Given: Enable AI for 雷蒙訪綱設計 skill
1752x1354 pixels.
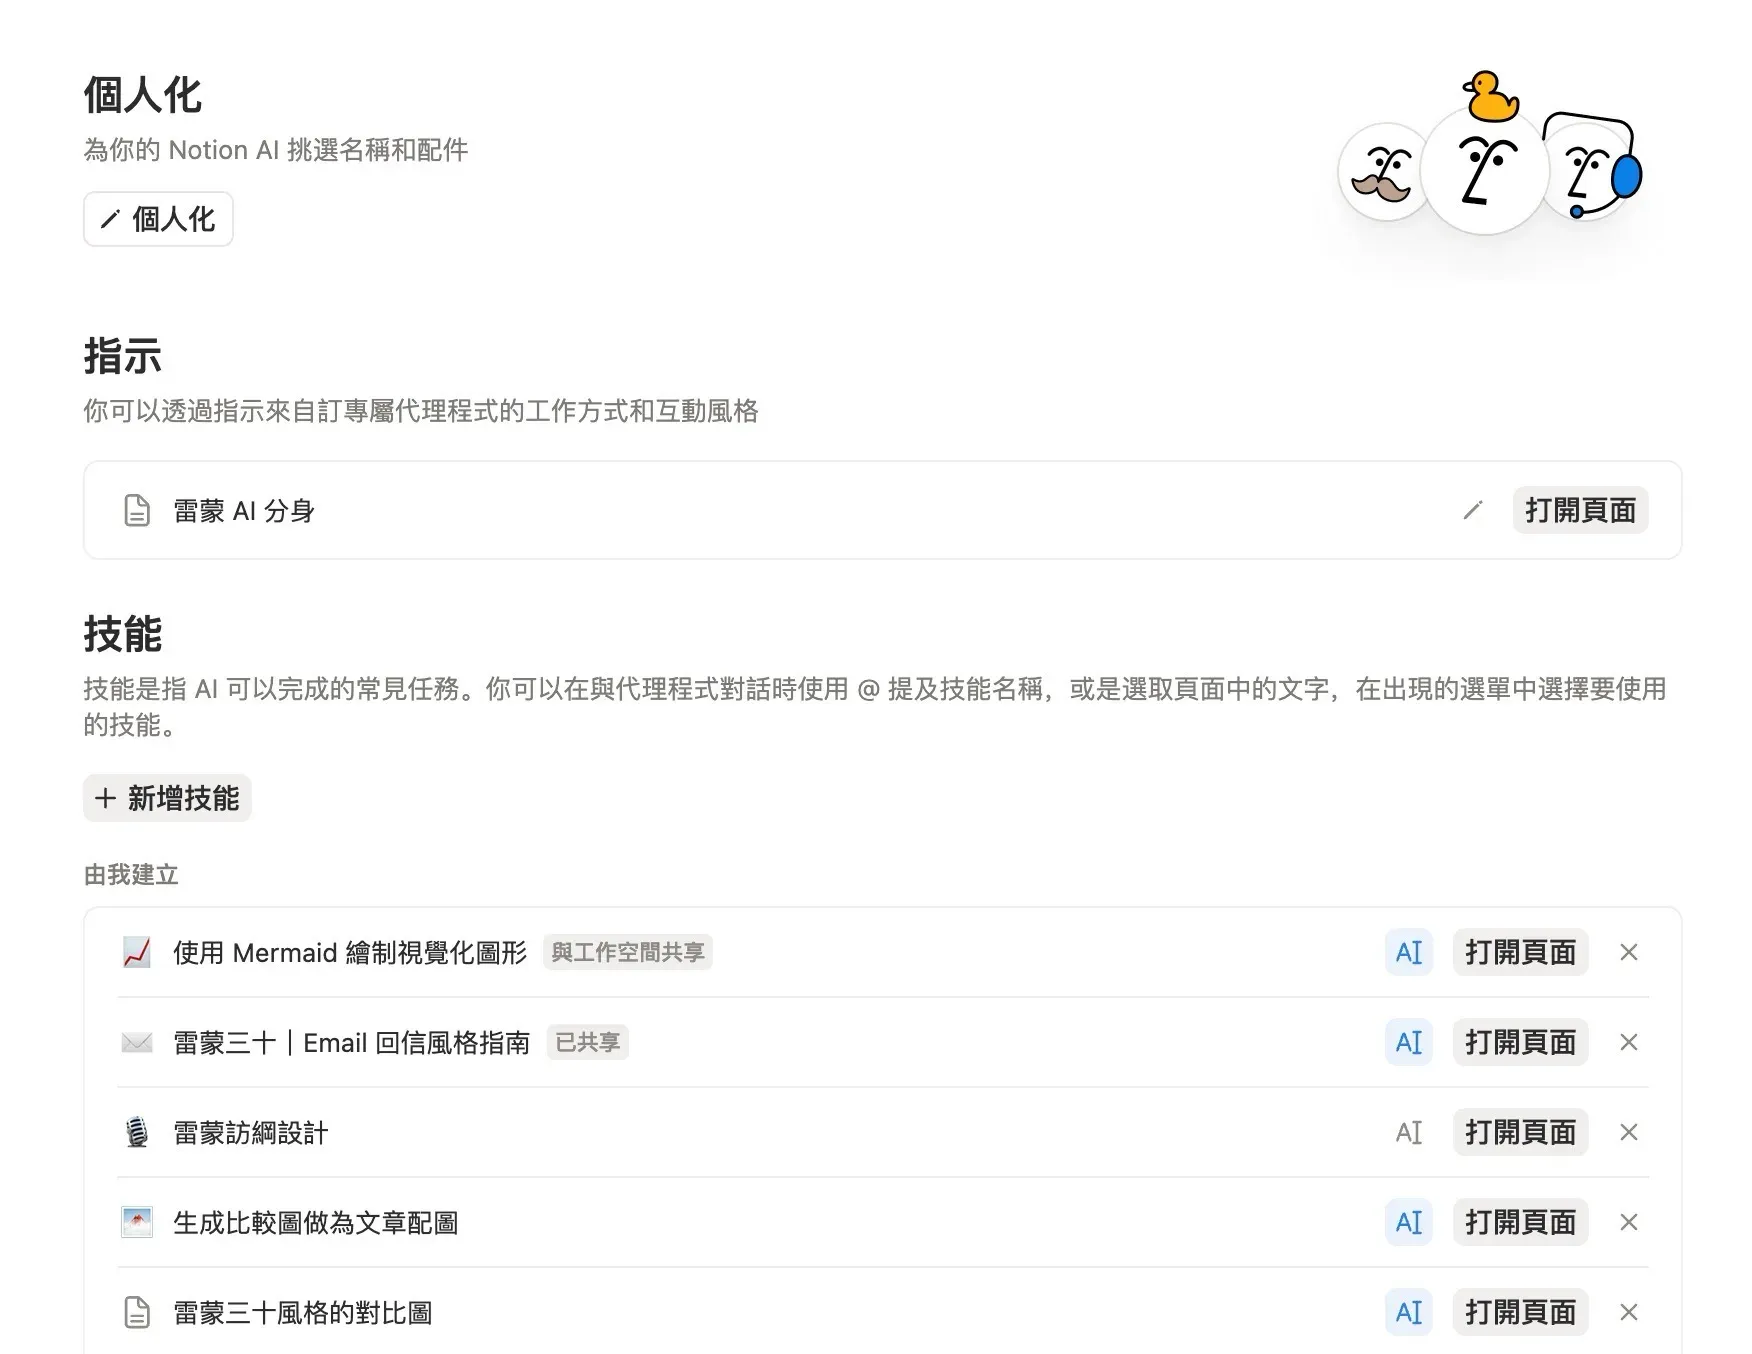Looking at the screenshot, I should [x=1408, y=1133].
